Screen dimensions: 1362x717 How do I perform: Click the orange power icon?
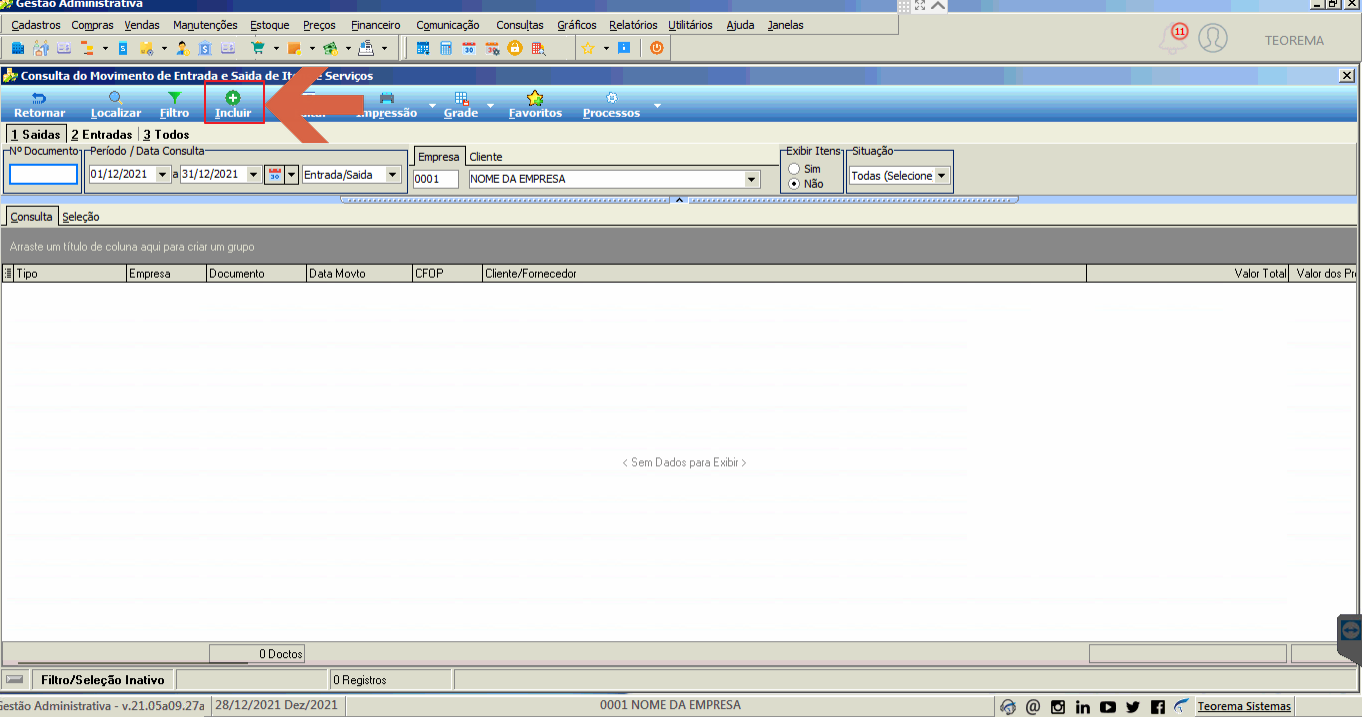point(657,47)
